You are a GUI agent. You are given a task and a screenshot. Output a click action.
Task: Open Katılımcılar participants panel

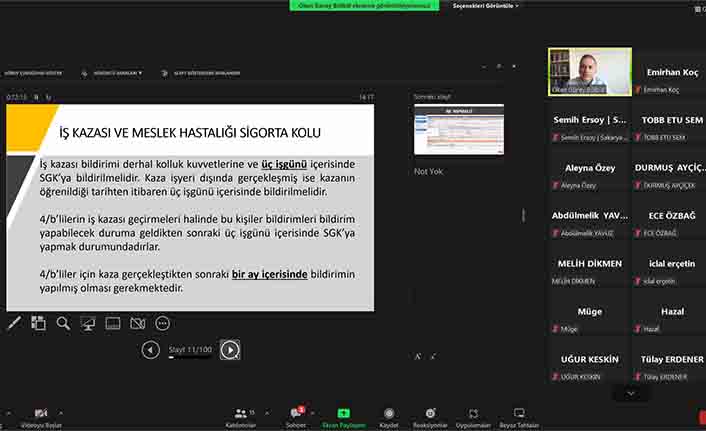240,416
